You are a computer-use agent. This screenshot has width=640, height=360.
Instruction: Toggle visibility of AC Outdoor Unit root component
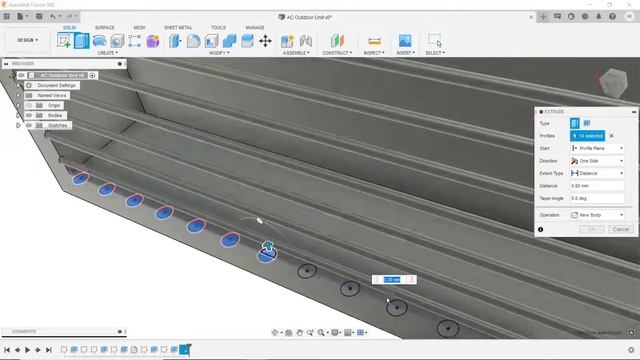[x=21, y=76]
